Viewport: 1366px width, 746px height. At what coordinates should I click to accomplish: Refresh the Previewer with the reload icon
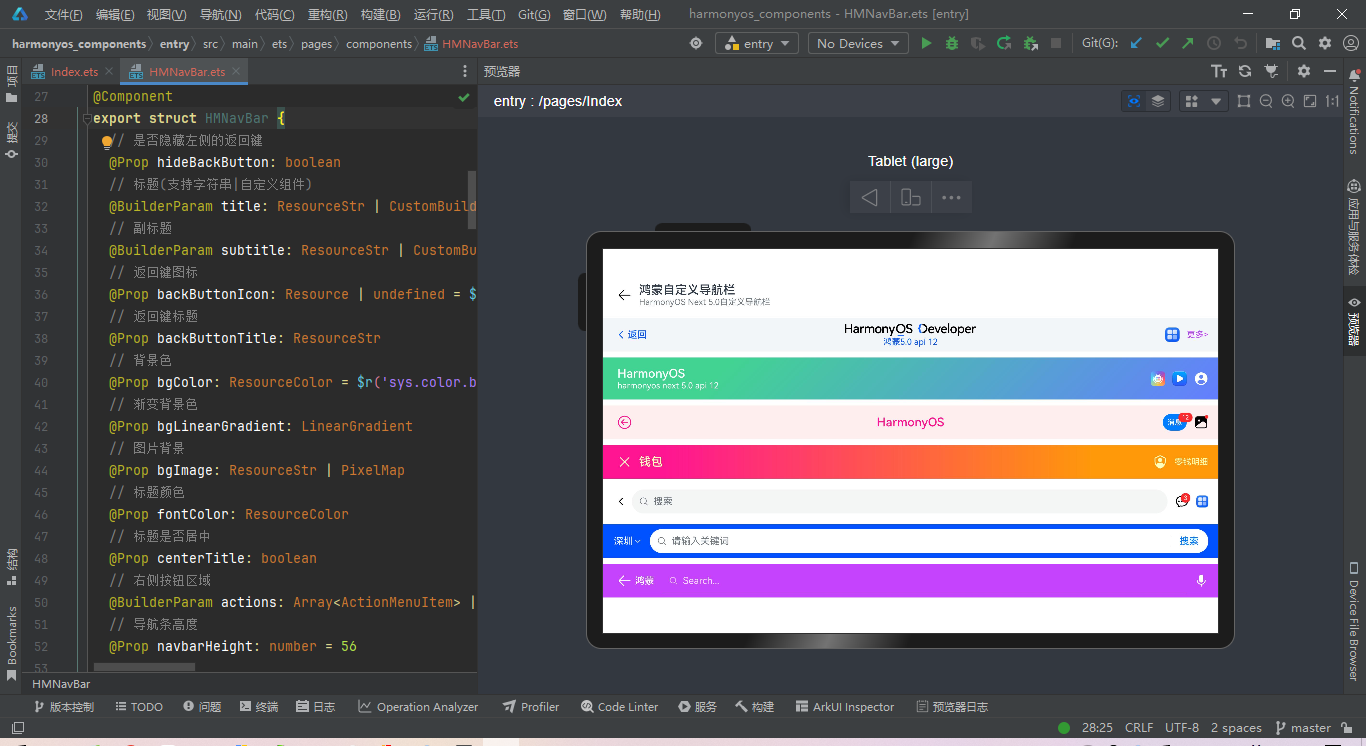(1245, 71)
